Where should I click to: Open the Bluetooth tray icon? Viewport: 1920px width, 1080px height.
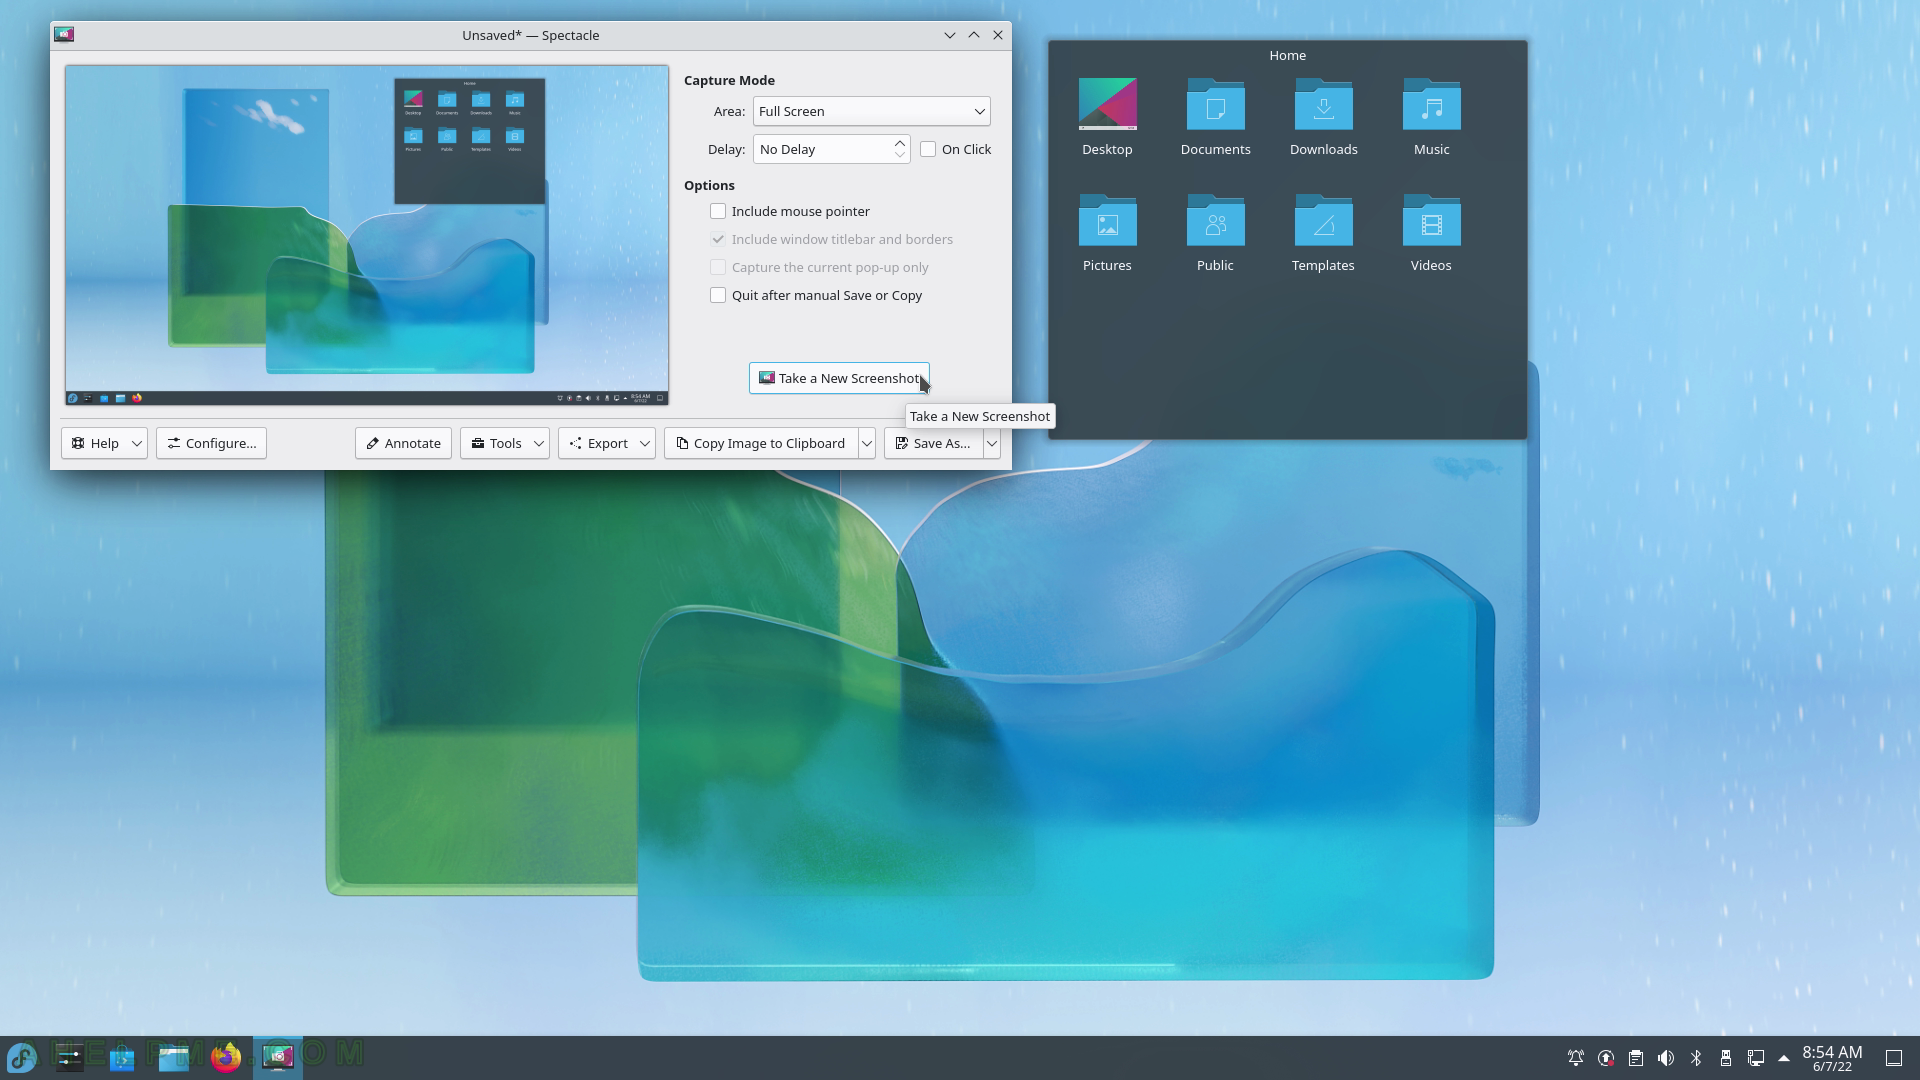1696,1058
